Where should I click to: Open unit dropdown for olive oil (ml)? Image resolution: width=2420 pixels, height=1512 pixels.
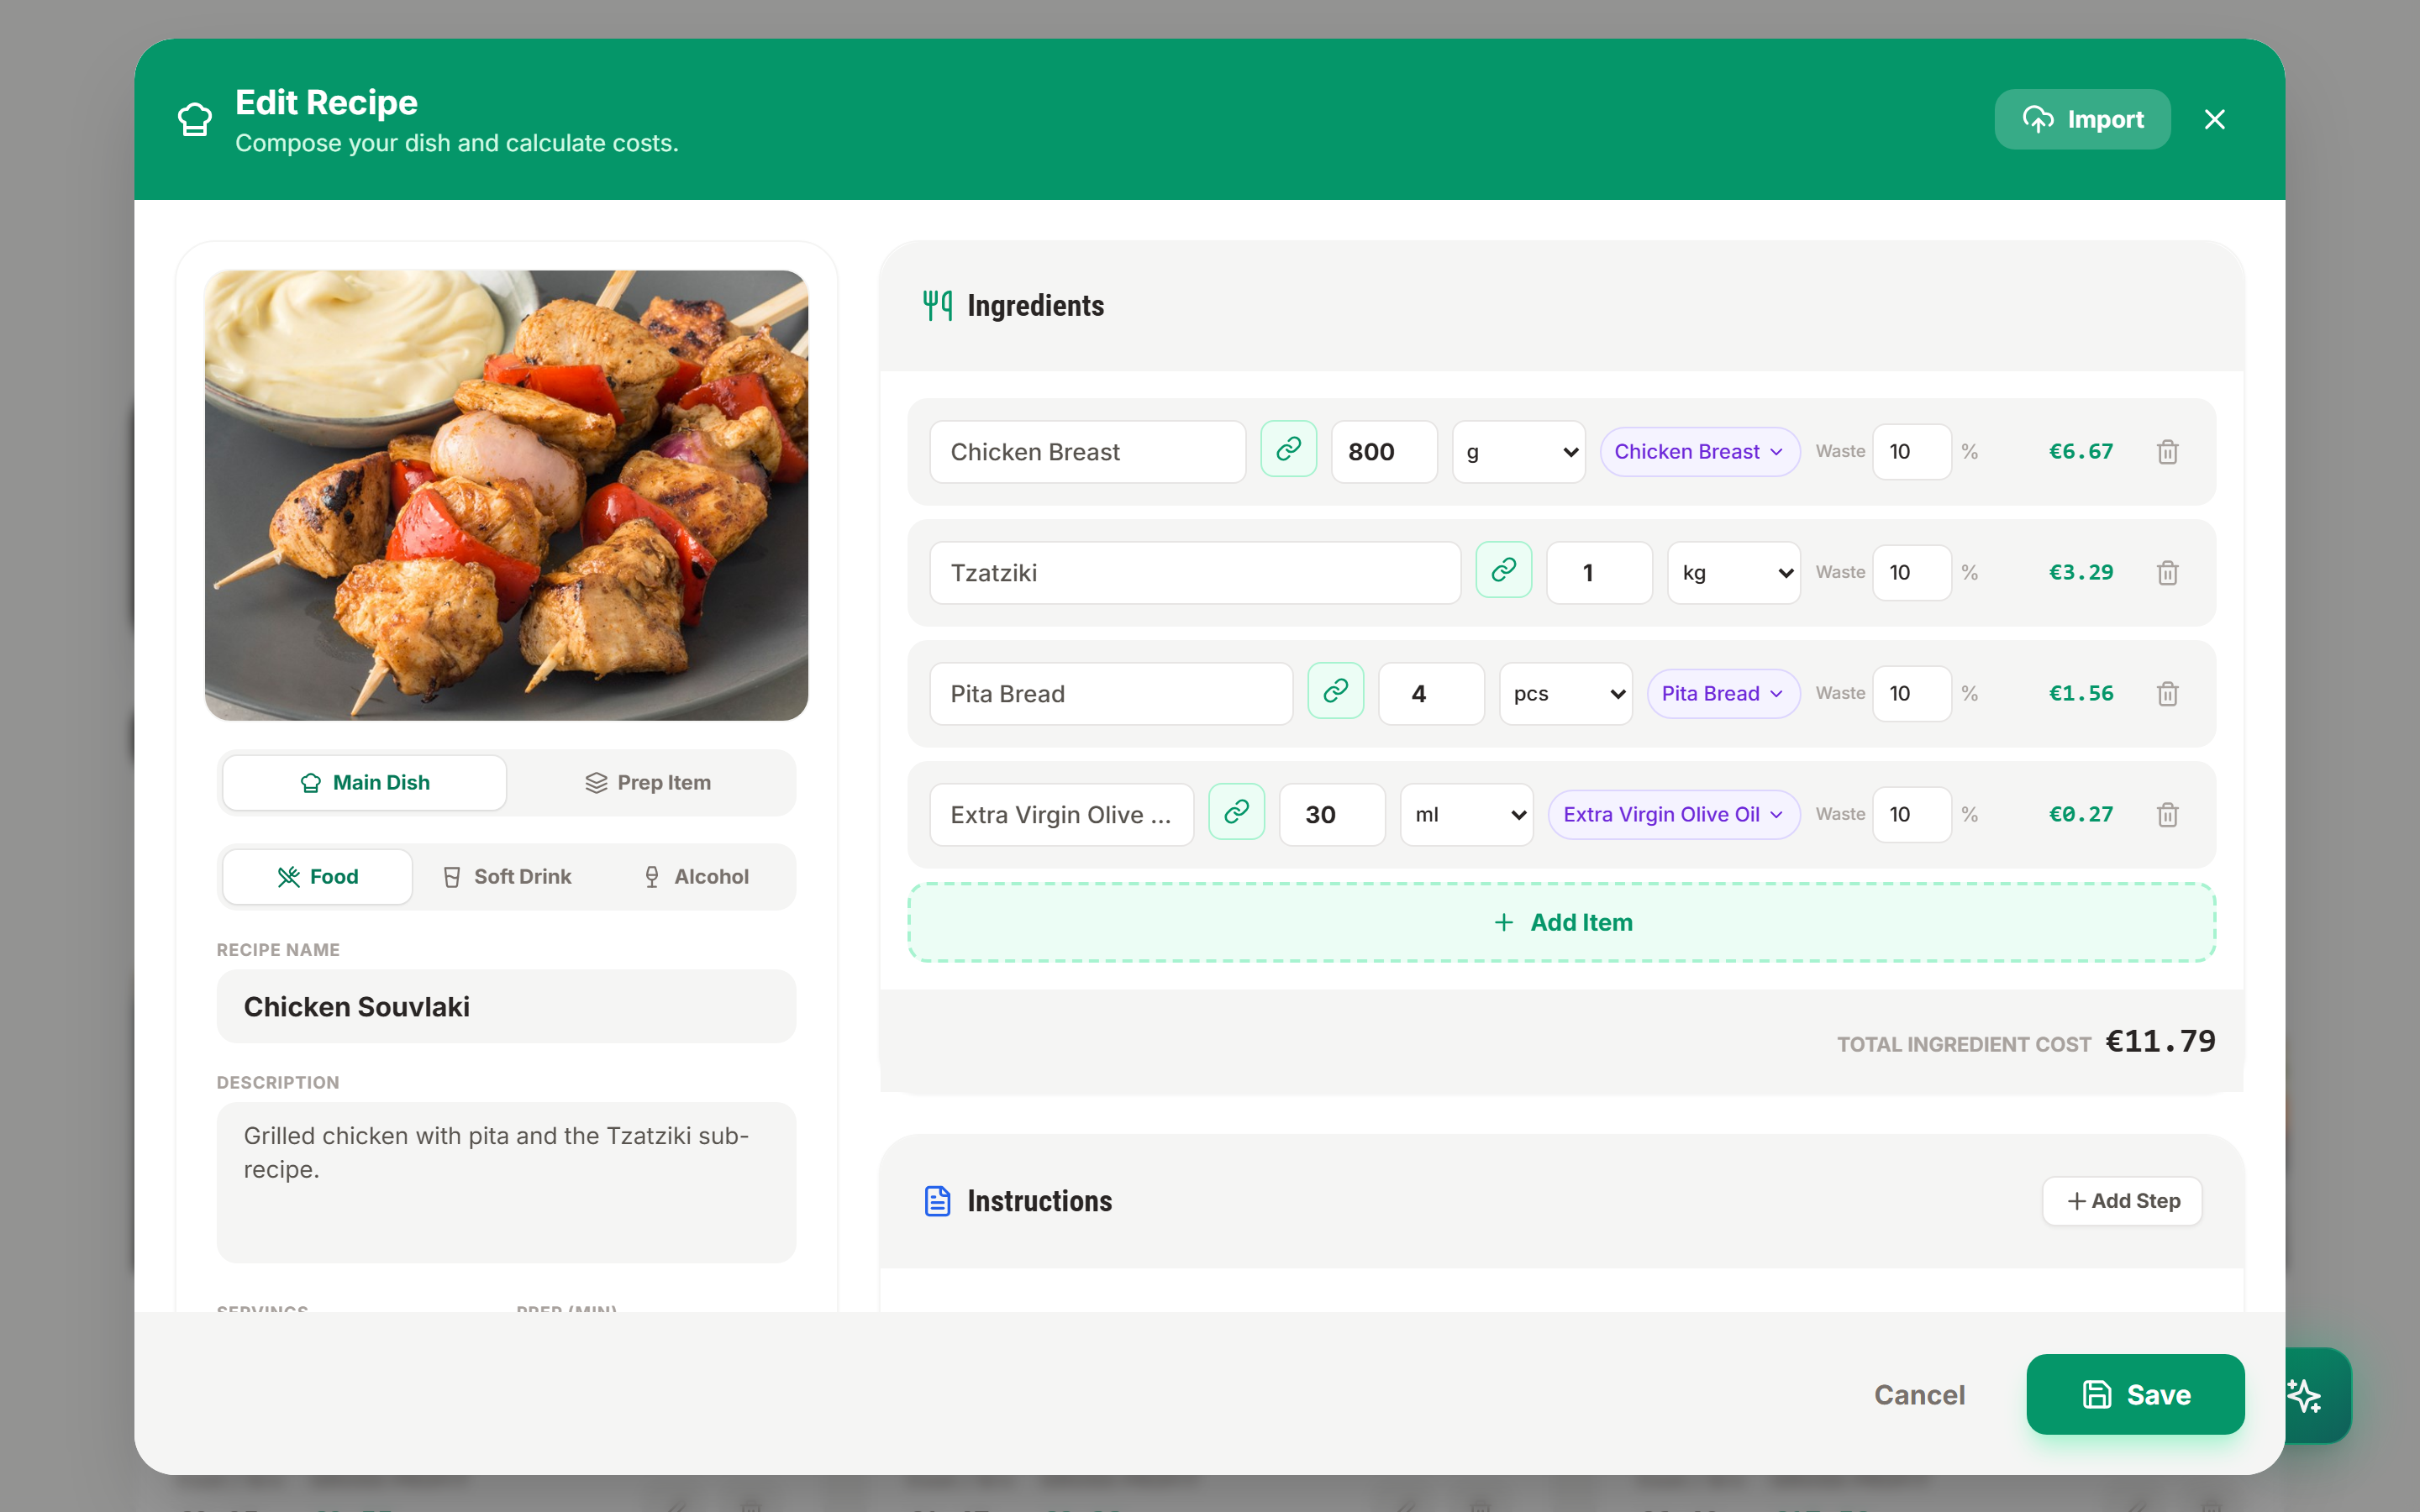[1467, 815]
